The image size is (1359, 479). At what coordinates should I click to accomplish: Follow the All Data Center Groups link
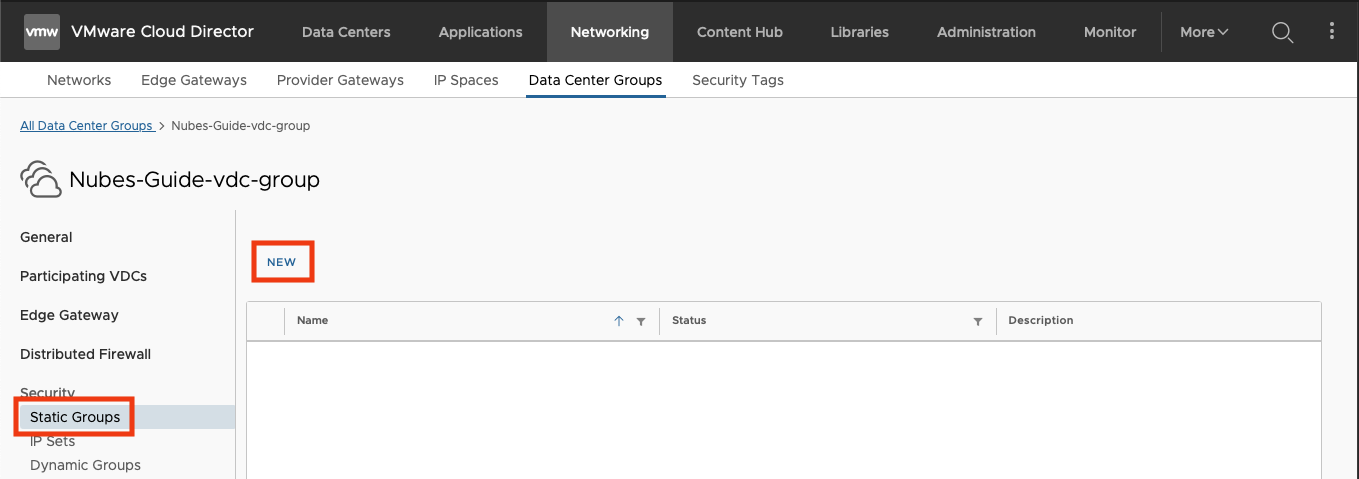tap(86, 126)
